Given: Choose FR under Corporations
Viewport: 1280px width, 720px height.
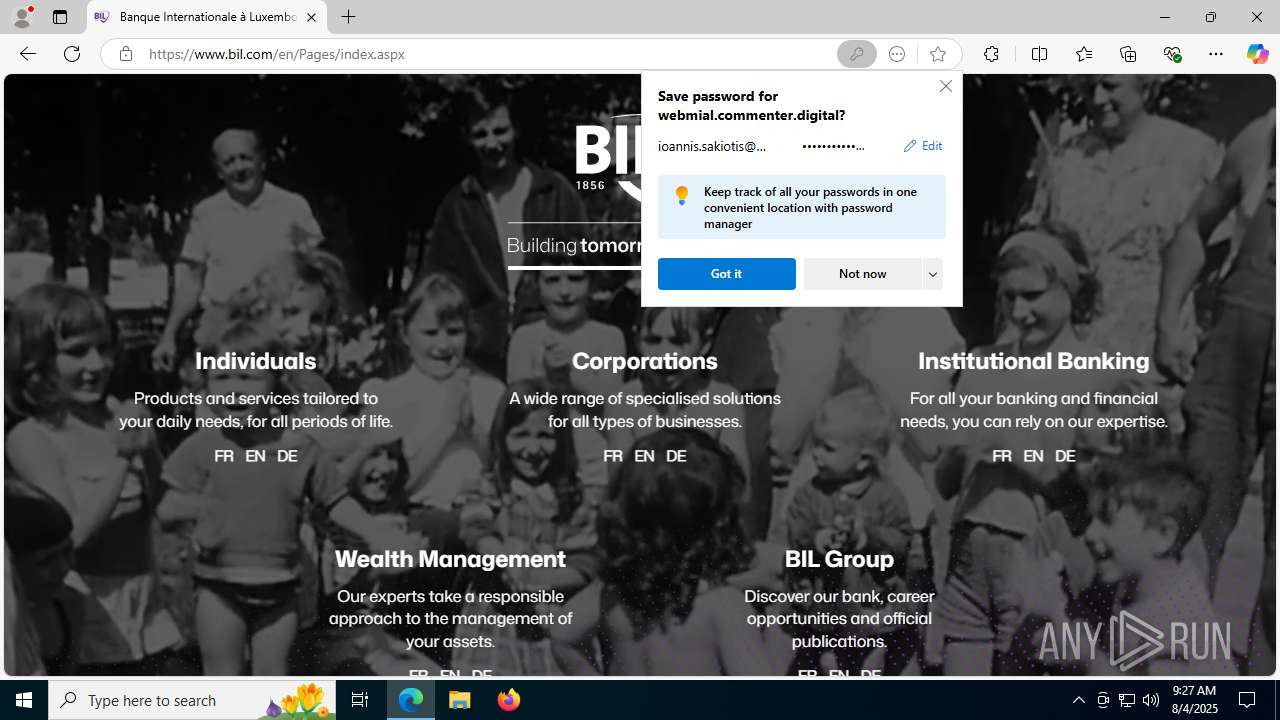Looking at the screenshot, I should pyautogui.click(x=613, y=456).
